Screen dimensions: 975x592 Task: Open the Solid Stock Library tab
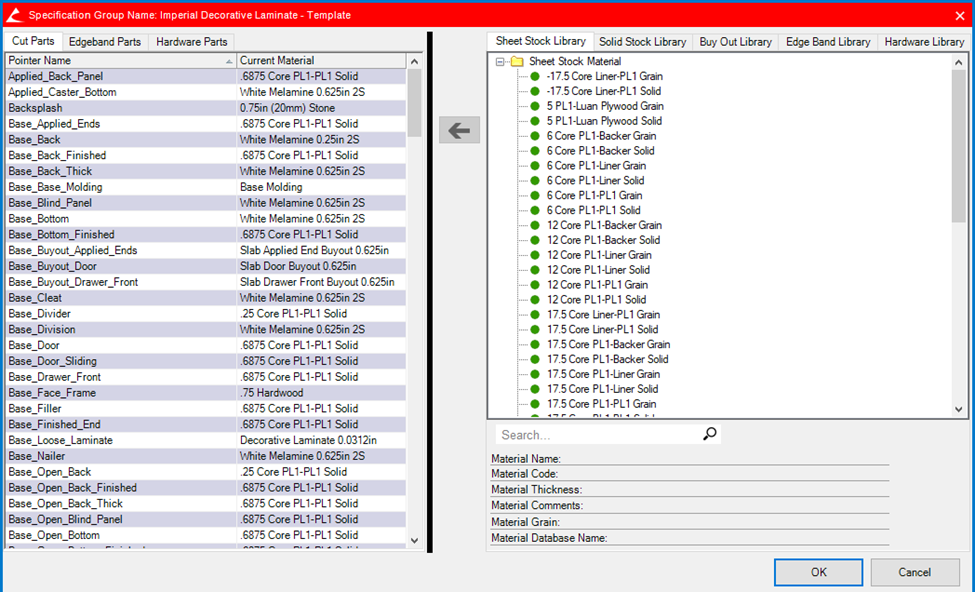(x=642, y=42)
